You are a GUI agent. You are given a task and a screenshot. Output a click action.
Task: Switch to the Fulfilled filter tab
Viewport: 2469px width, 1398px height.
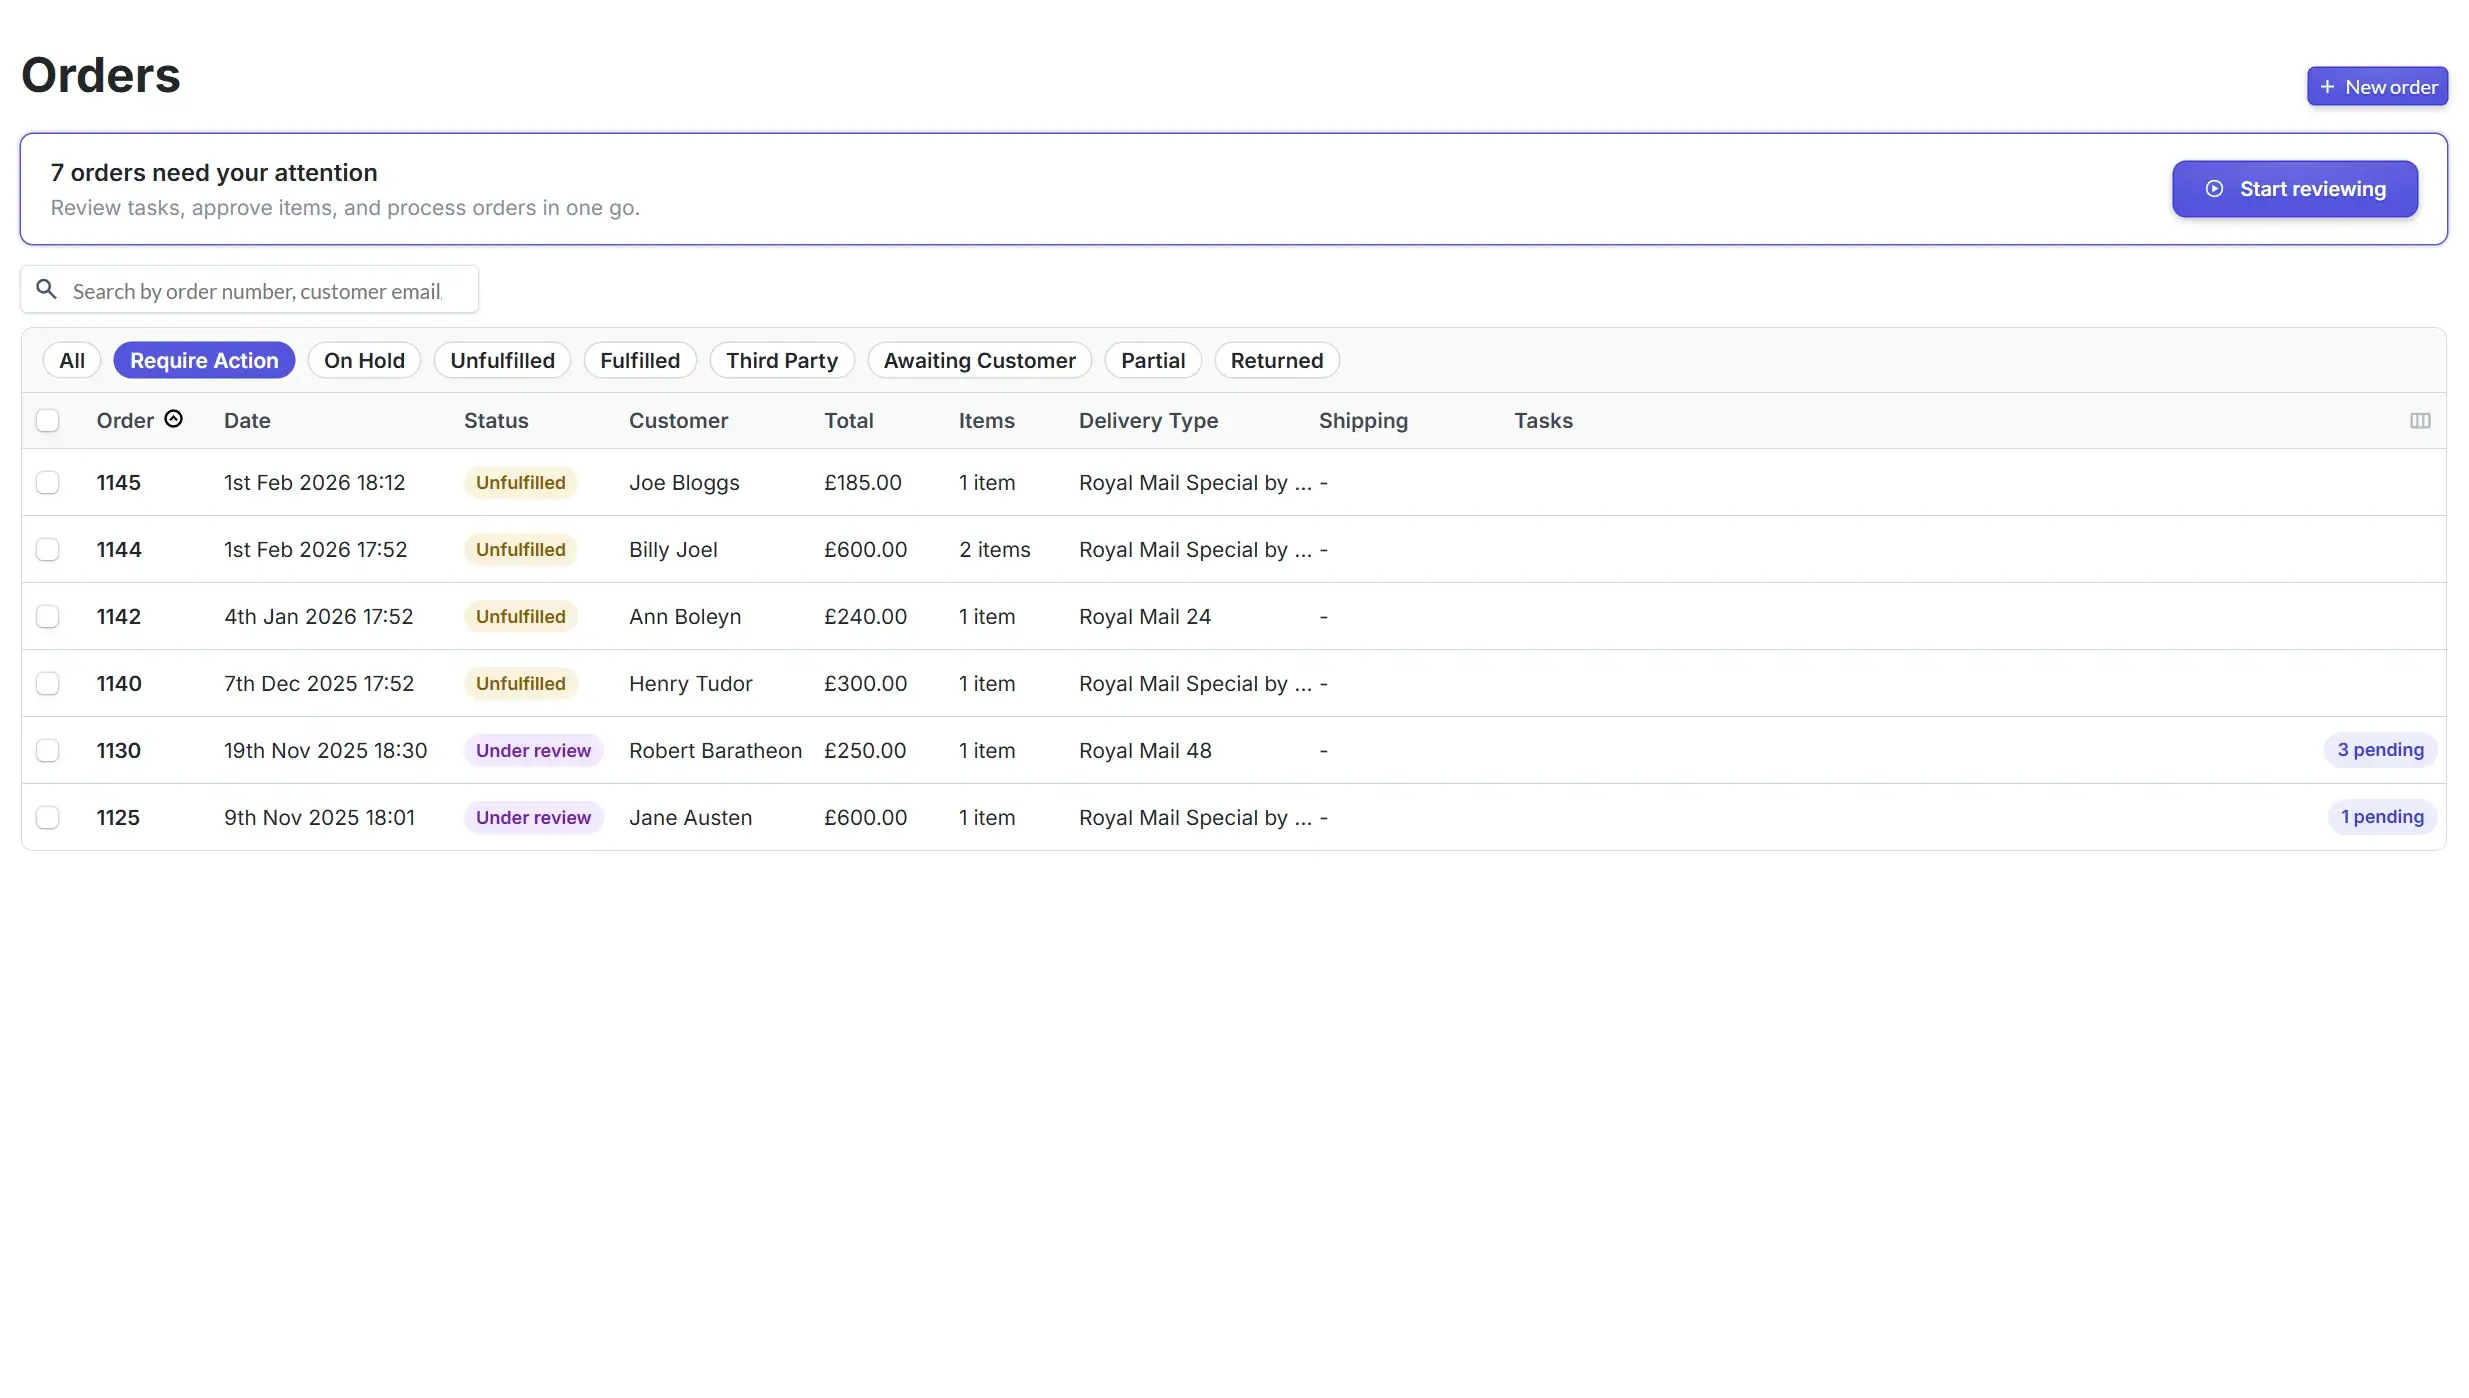[x=639, y=360]
